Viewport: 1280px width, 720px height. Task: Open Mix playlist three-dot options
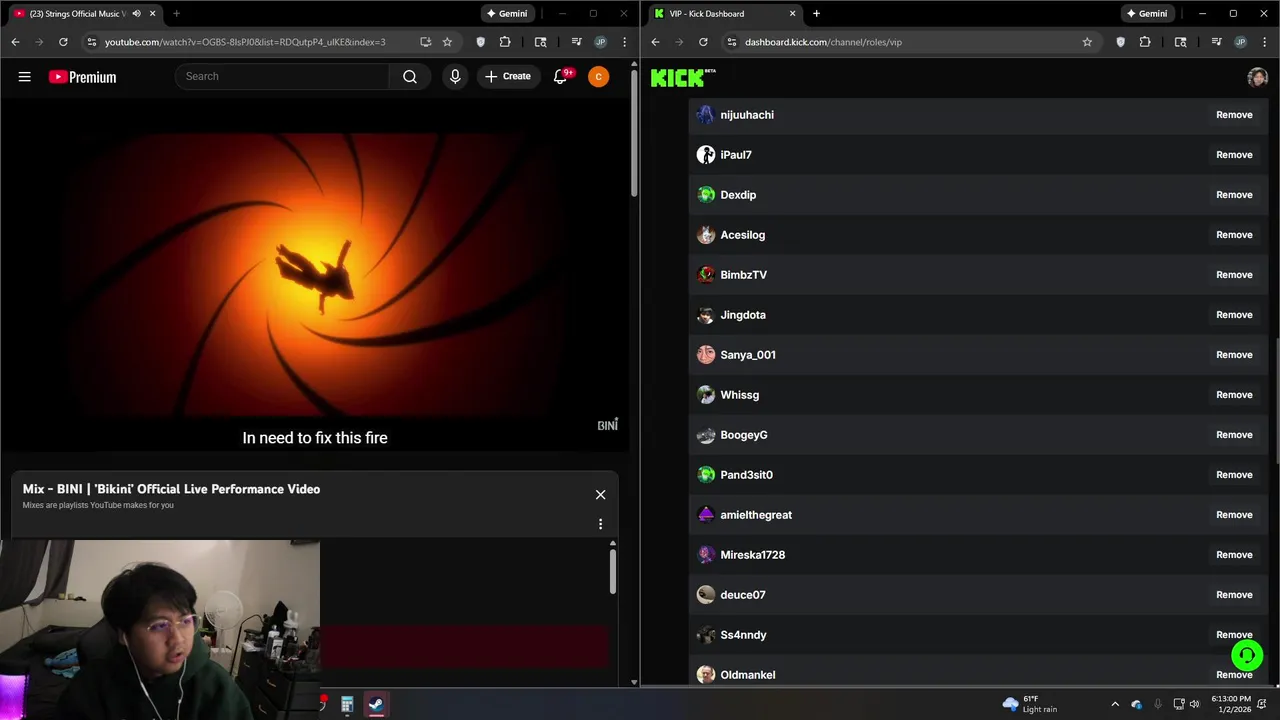600,524
